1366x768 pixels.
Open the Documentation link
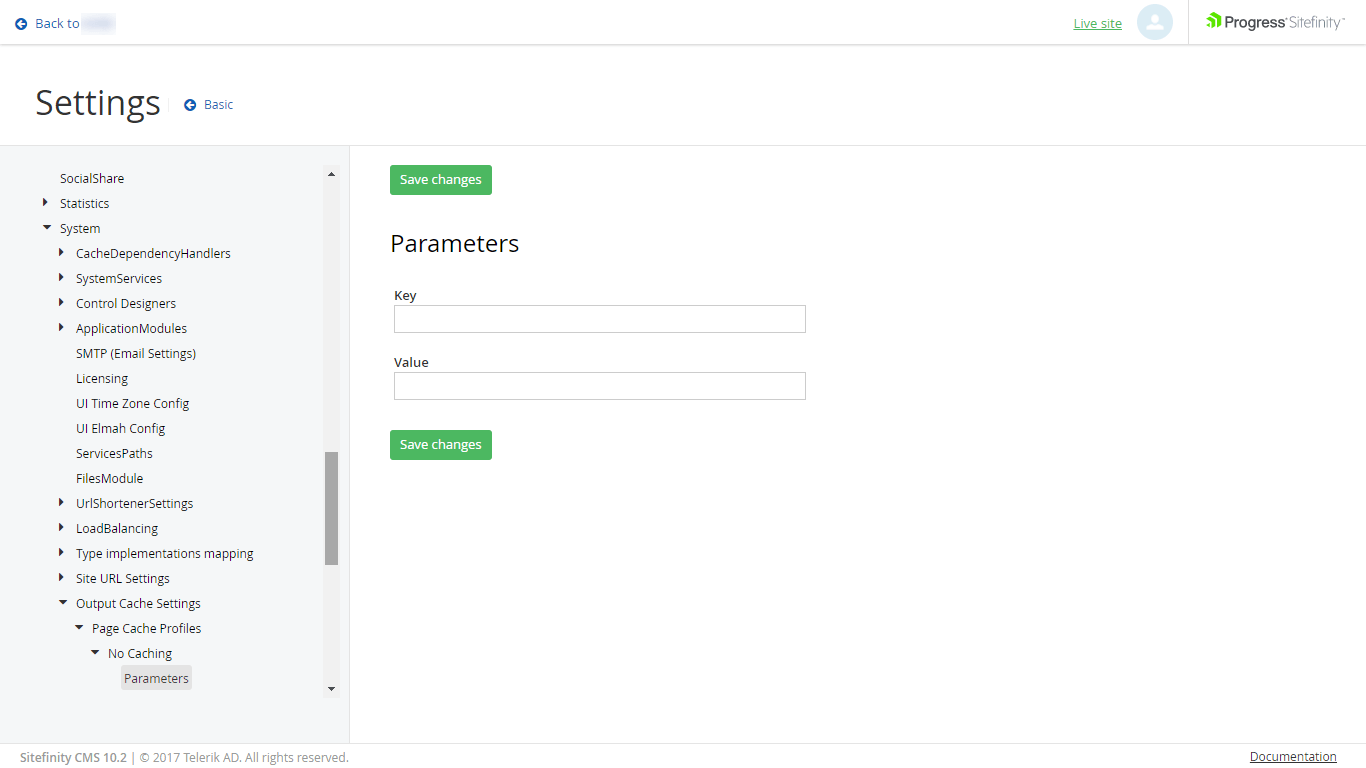[x=1292, y=756]
